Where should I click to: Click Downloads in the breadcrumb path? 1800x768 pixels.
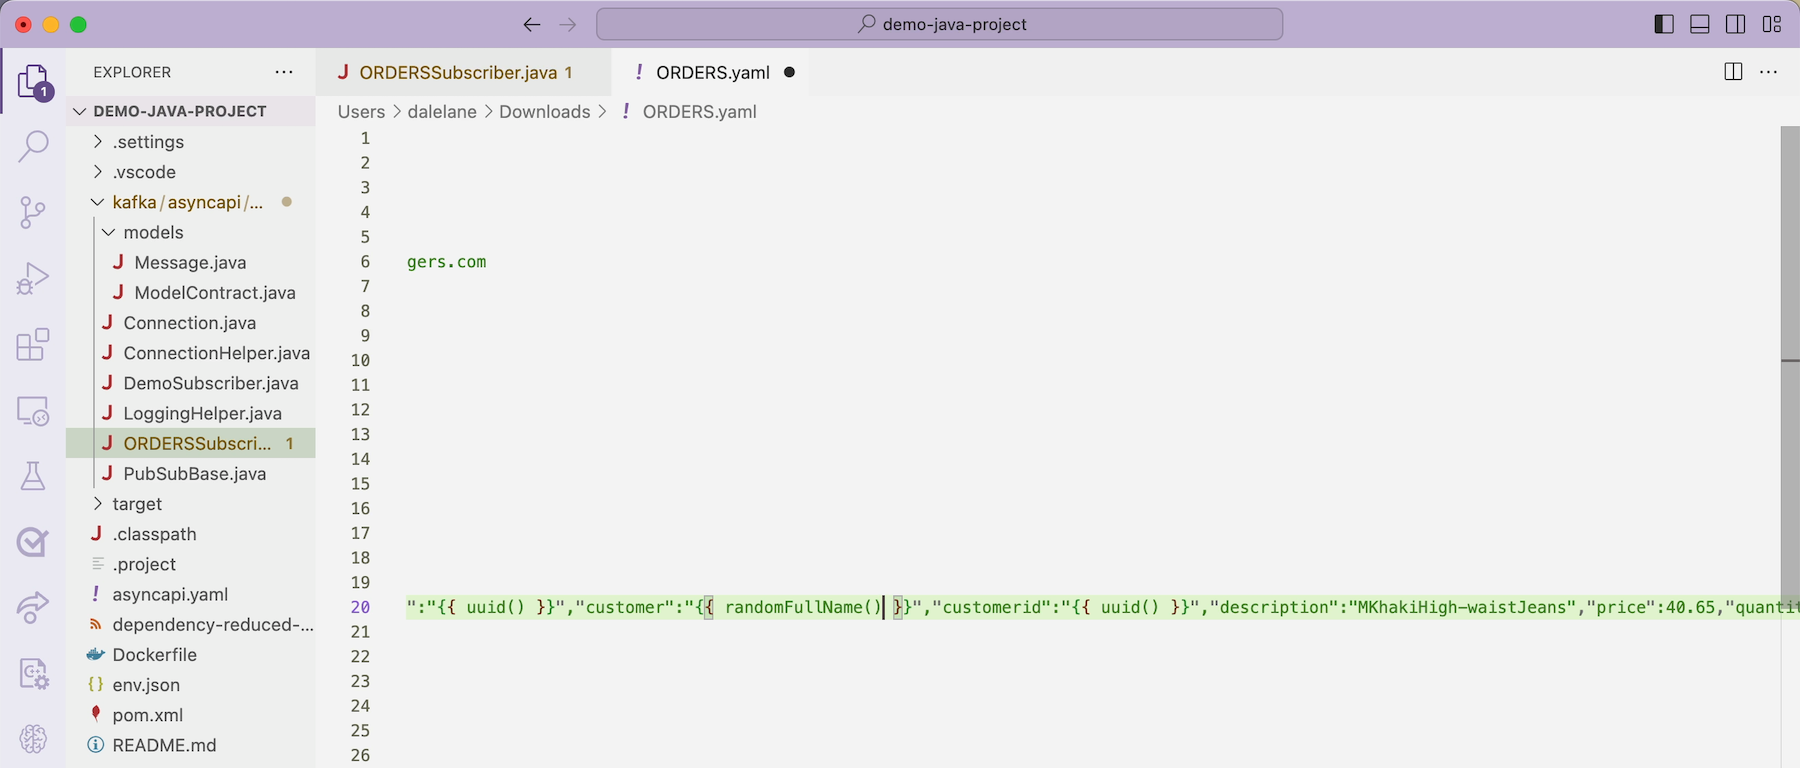point(544,111)
